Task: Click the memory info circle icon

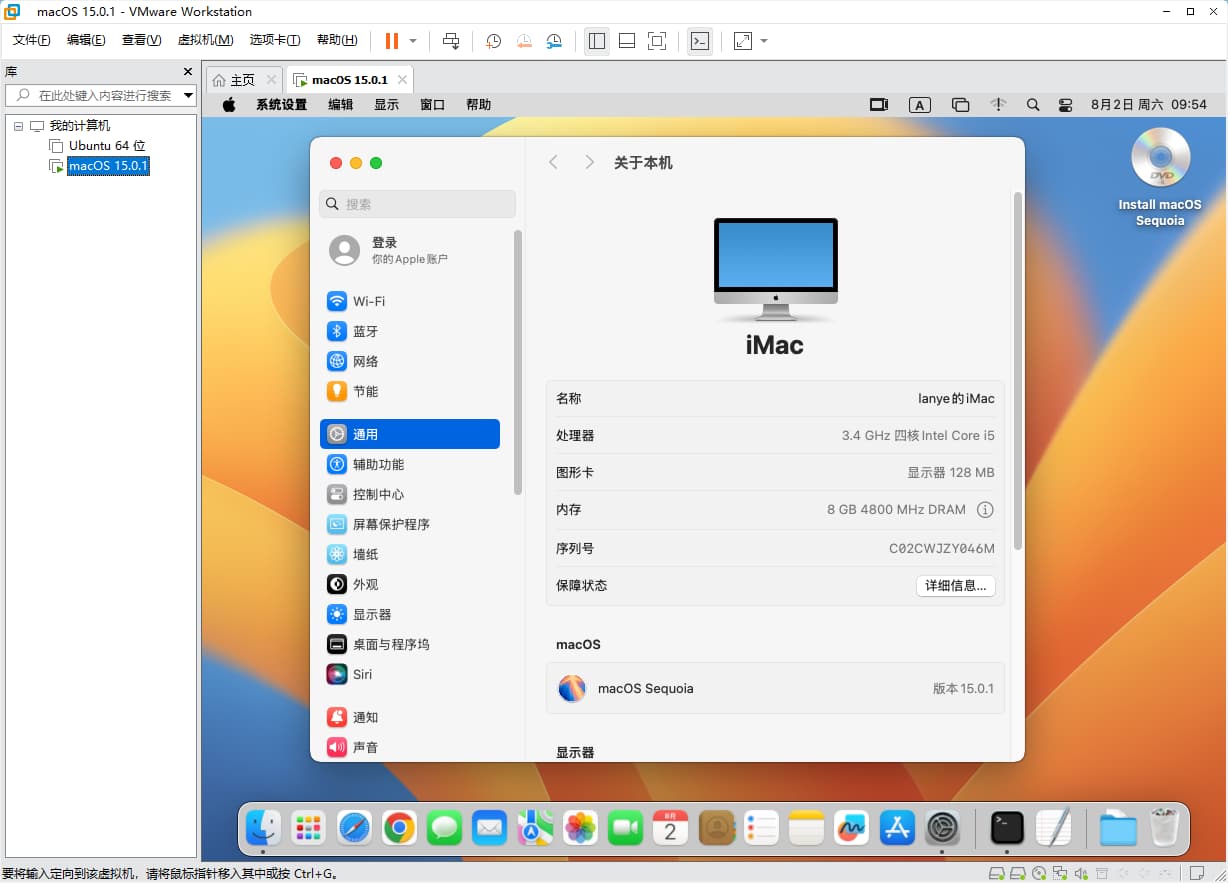Action: 985,510
